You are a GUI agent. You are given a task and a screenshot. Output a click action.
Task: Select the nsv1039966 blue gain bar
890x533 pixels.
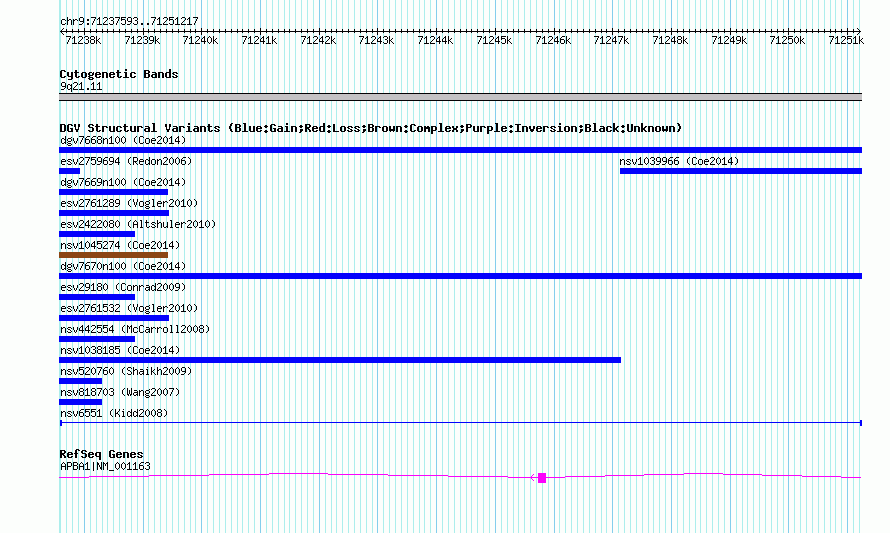tap(741, 171)
